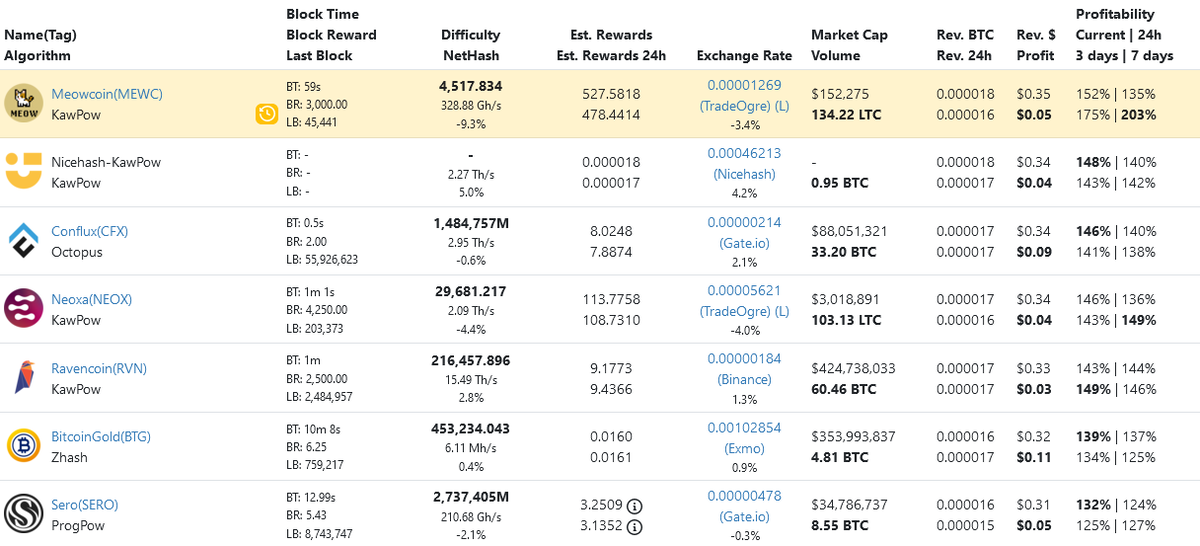
Task: Click the Rev. BTC column header
Action: pos(964,35)
